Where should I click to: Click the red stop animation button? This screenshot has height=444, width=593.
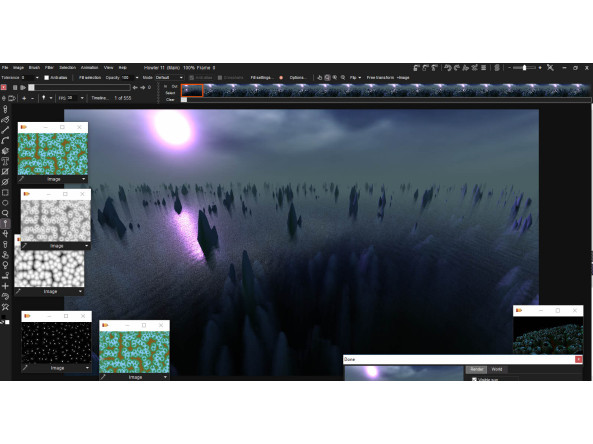(x=4, y=87)
